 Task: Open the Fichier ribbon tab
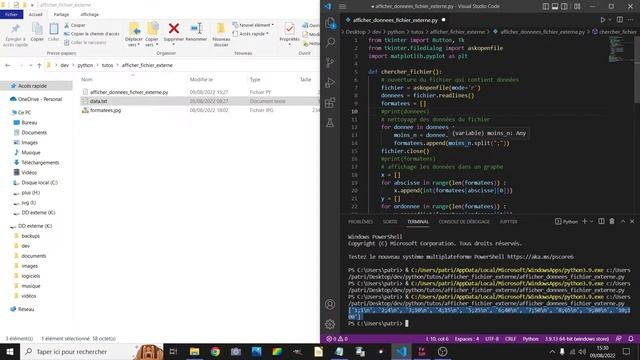[11, 14]
